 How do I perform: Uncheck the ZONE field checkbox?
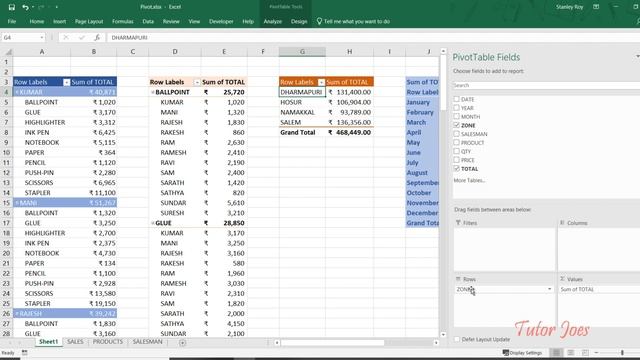tap(456, 125)
